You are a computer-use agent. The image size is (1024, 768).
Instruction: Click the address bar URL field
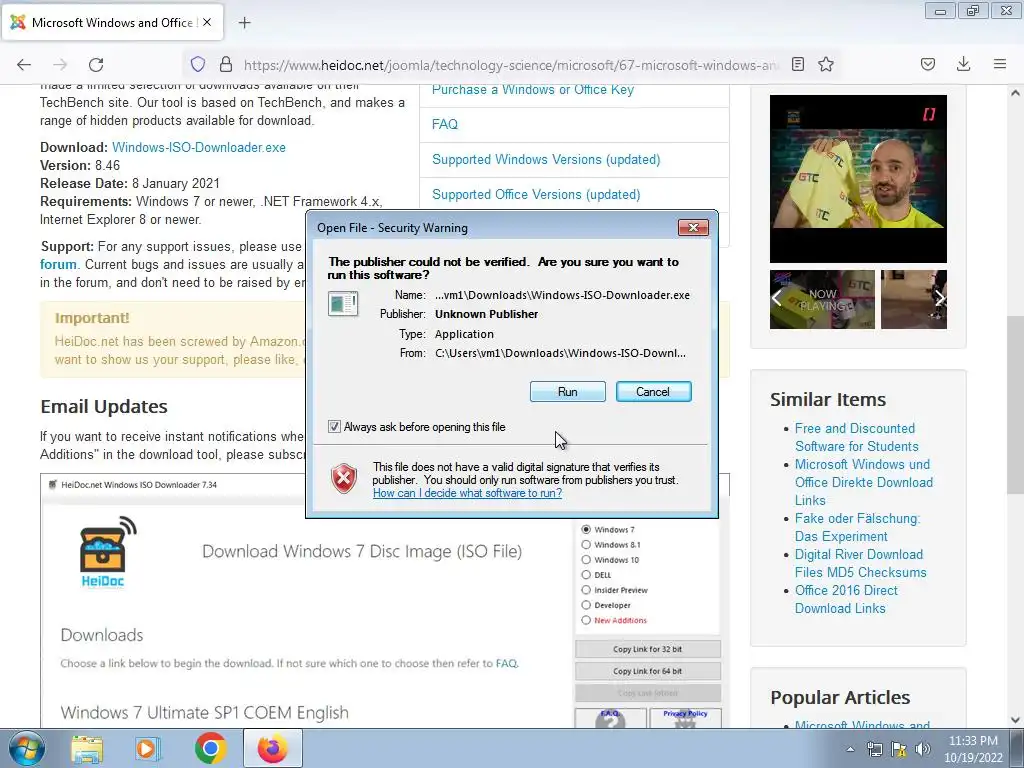511,65
